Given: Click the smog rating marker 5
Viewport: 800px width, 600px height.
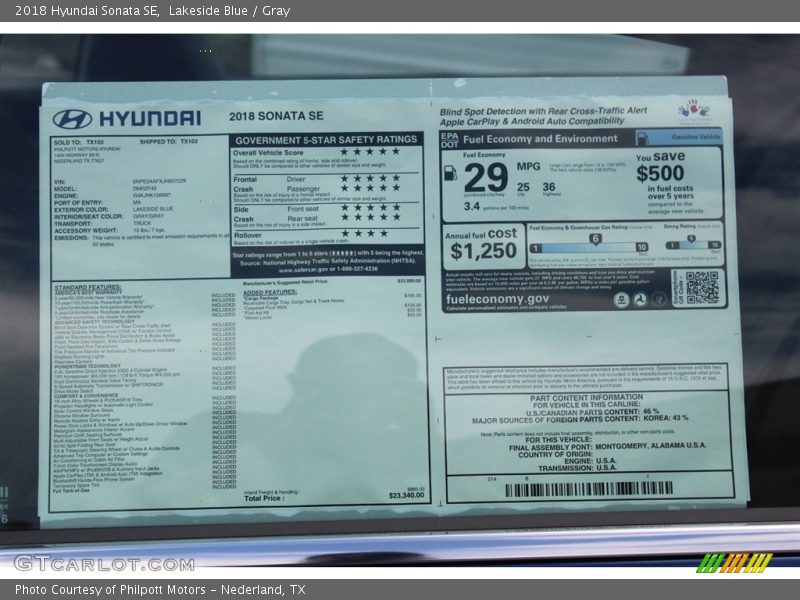Looking at the screenshot, I should coord(691,238).
